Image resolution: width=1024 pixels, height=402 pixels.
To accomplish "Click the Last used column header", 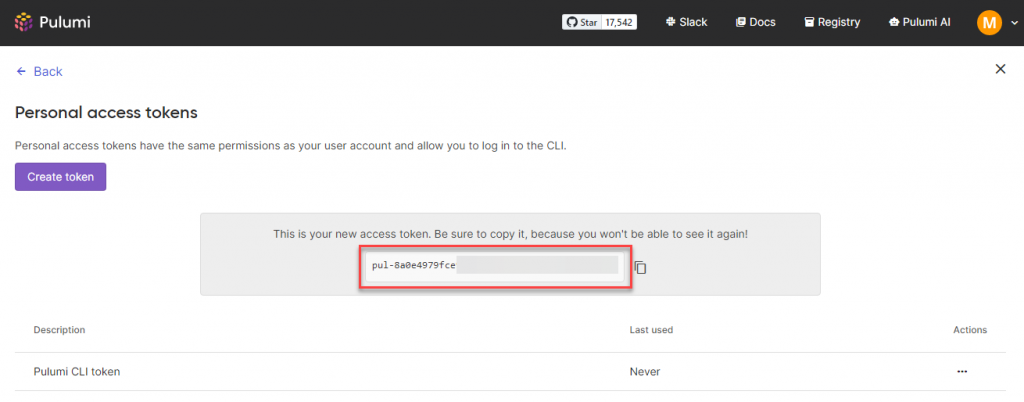I will pyautogui.click(x=651, y=330).
